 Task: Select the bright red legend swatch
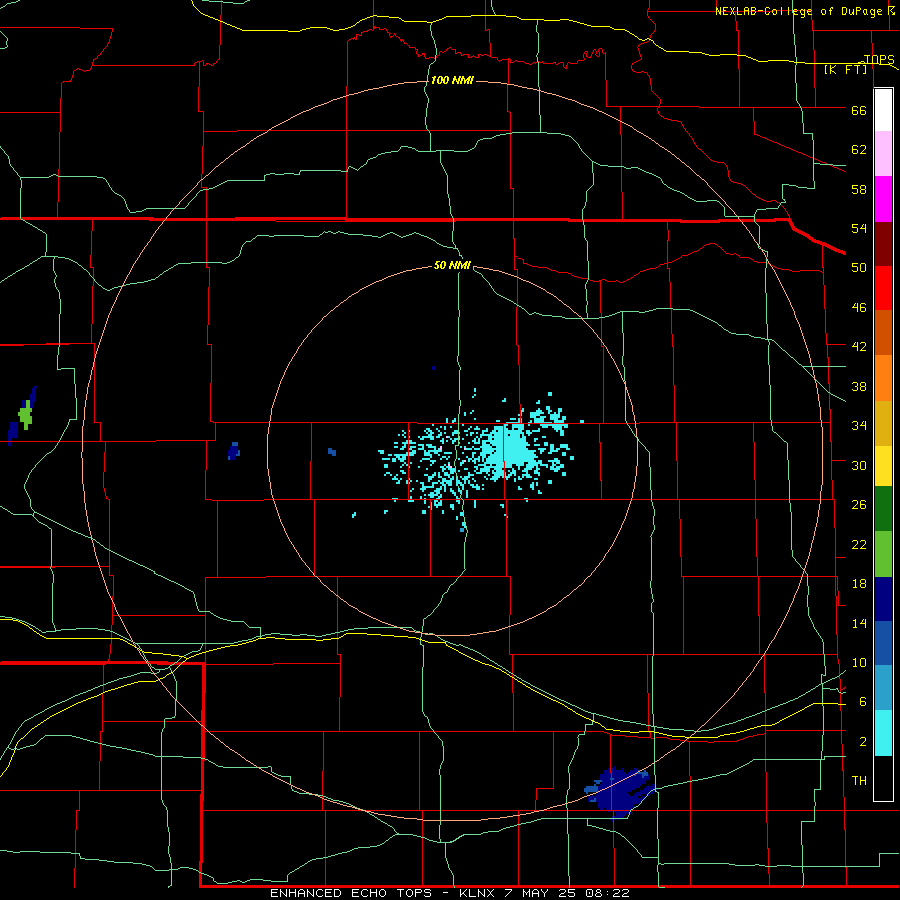(x=883, y=288)
